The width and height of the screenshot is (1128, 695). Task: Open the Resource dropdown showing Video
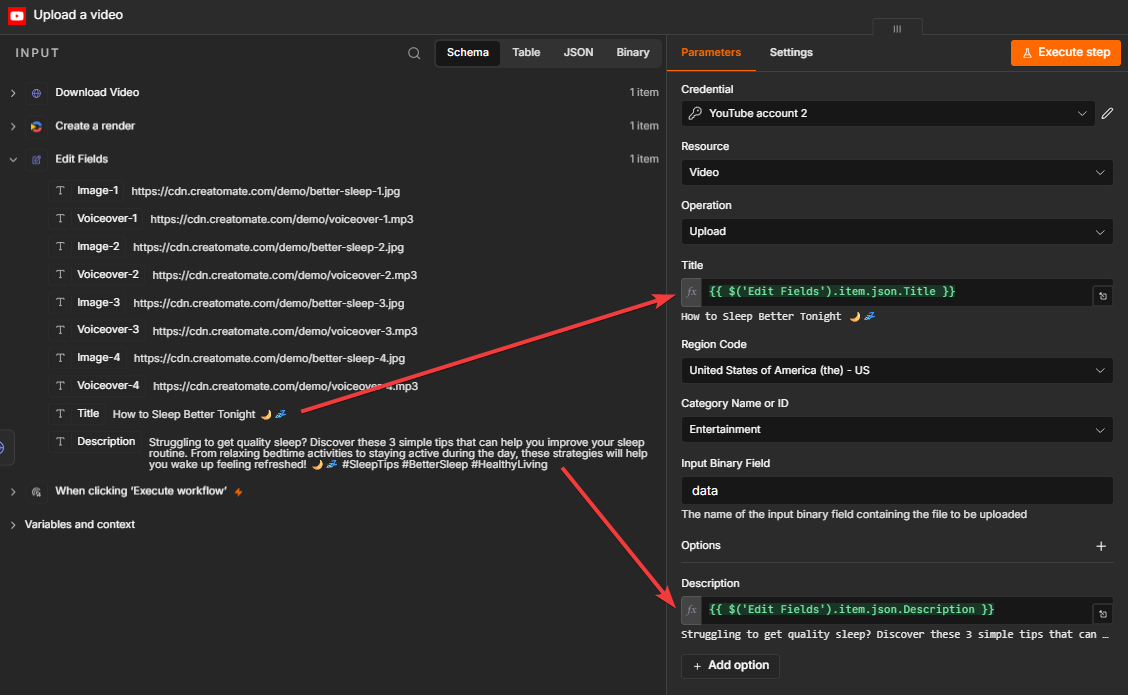[897, 173]
